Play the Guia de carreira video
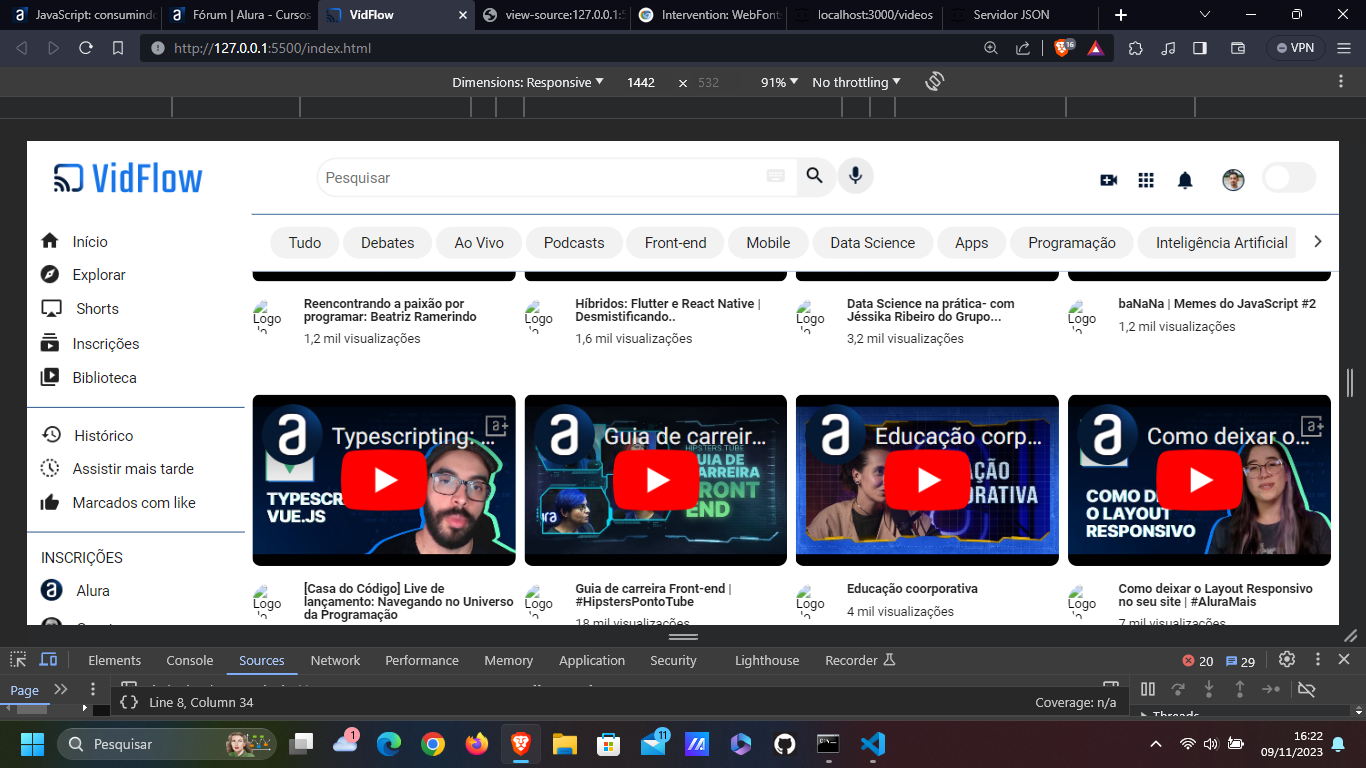 pyautogui.click(x=656, y=480)
